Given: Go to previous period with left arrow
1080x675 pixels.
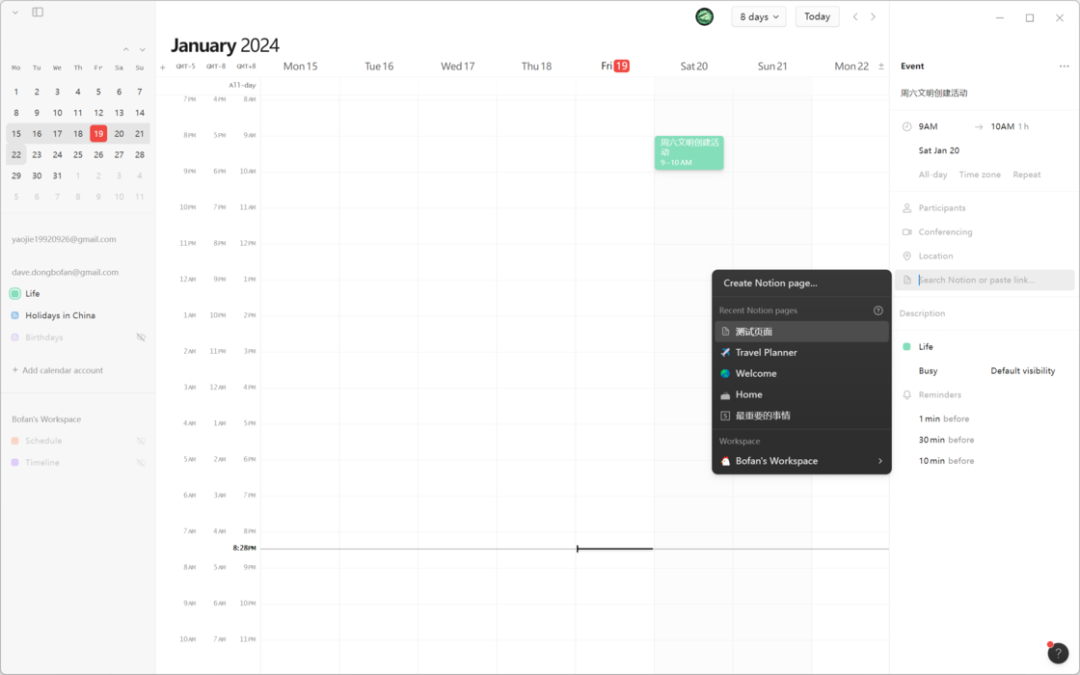Looking at the screenshot, I should tap(855, 17).
